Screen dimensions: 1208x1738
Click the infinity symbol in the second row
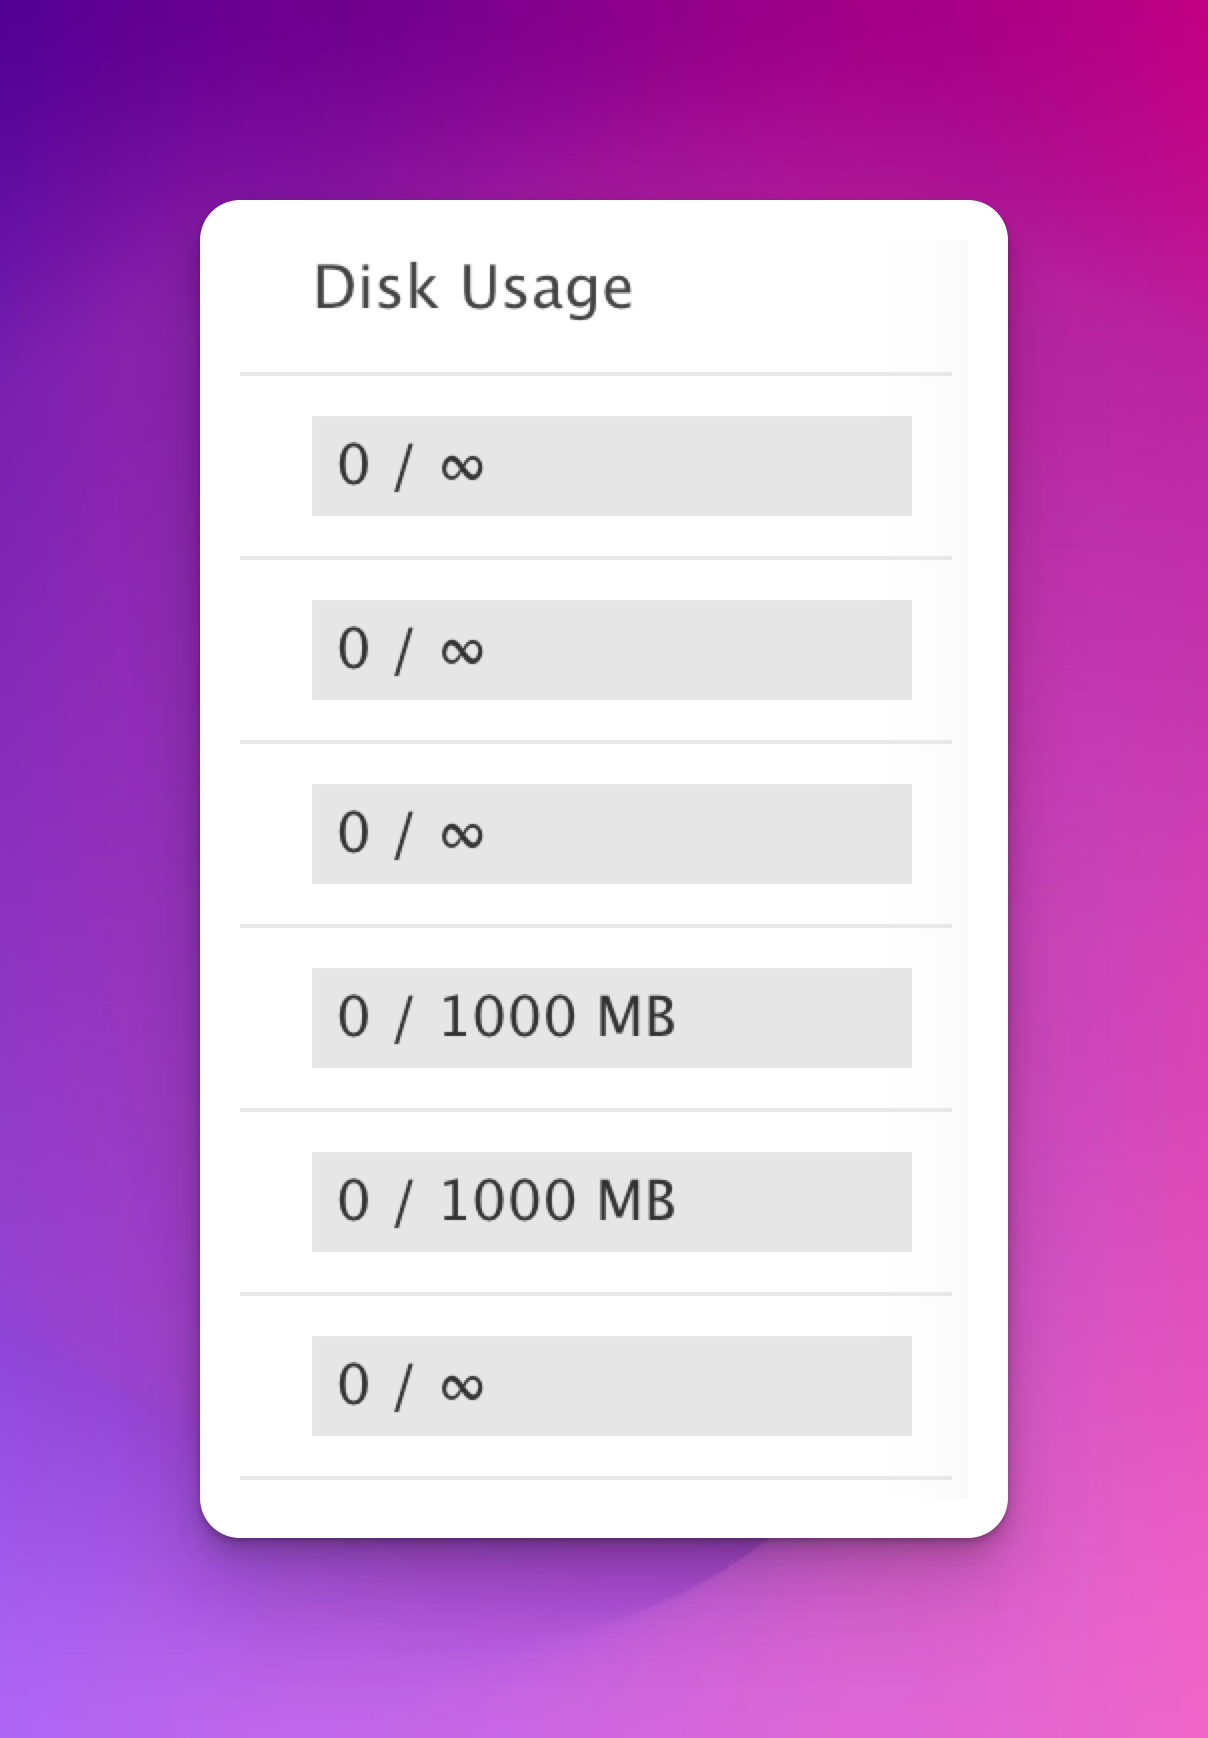(462, 651)
